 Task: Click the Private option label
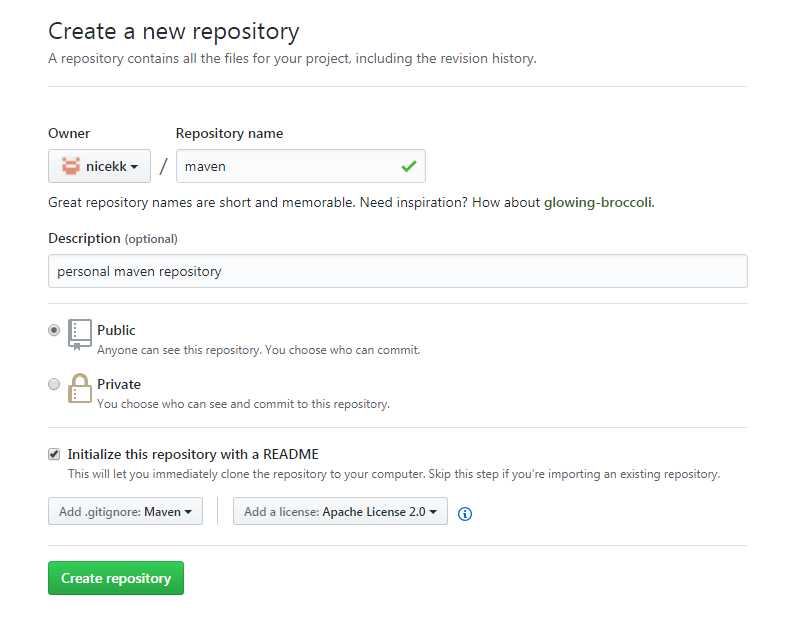click(119, 384)
